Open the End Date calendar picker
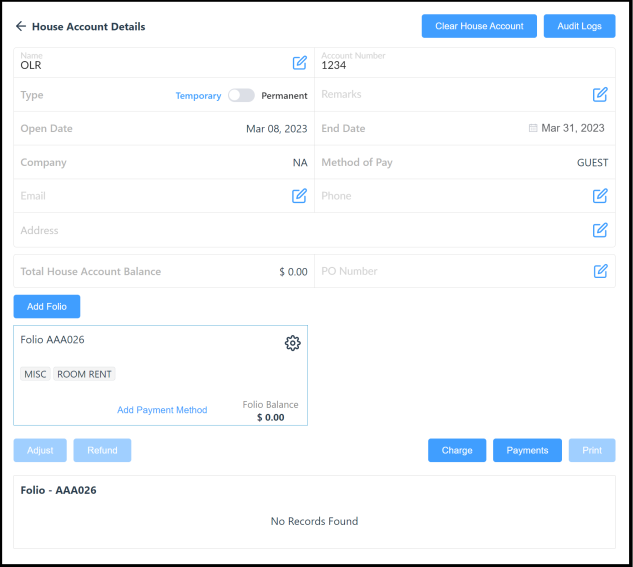 coord(533,128)
